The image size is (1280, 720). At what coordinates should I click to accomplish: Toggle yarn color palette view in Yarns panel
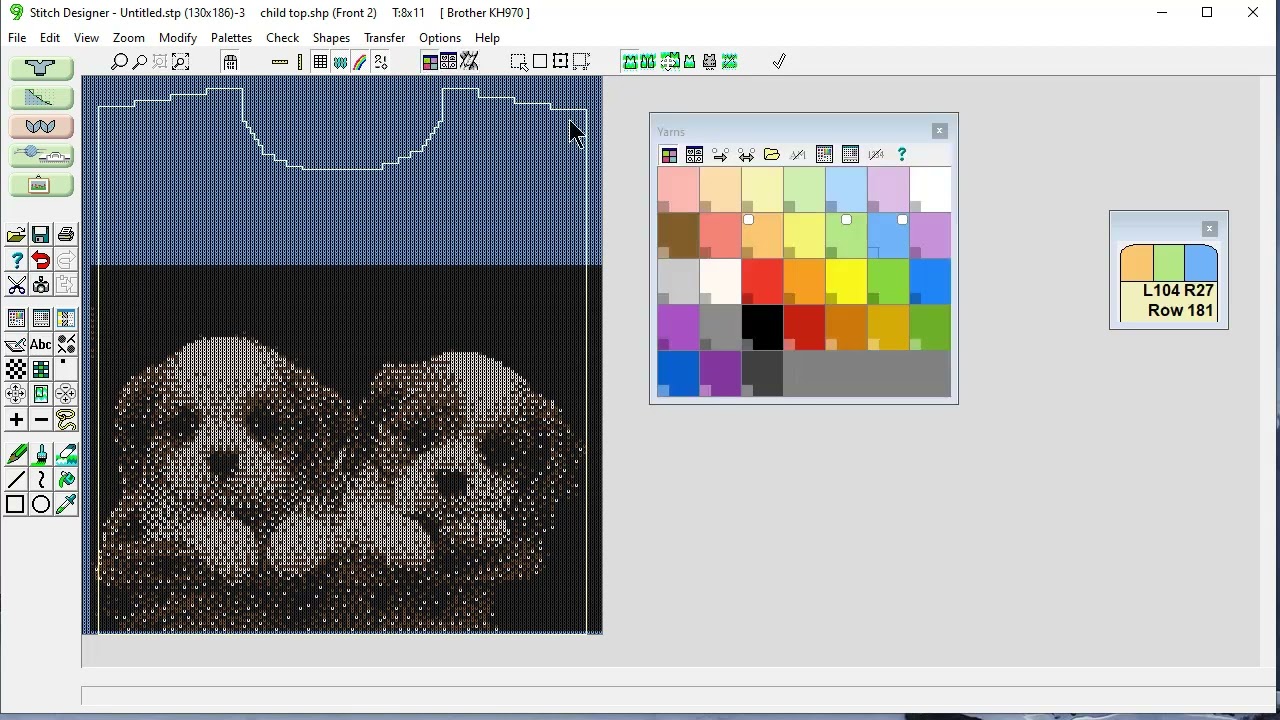(x=669, y=155)
